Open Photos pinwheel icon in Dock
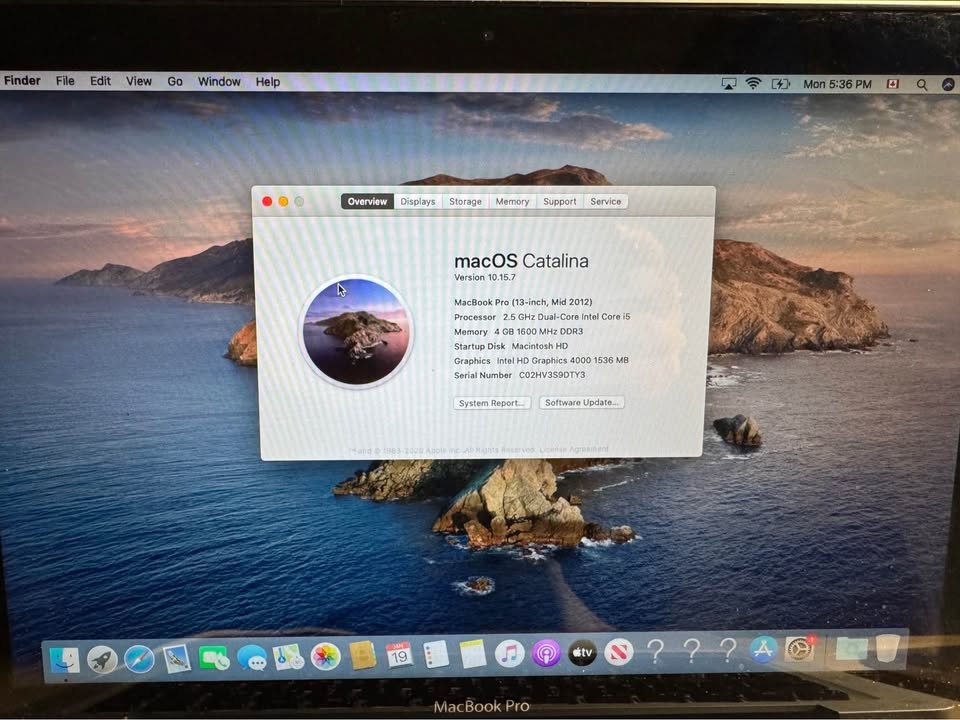 [x=326, y=656]
